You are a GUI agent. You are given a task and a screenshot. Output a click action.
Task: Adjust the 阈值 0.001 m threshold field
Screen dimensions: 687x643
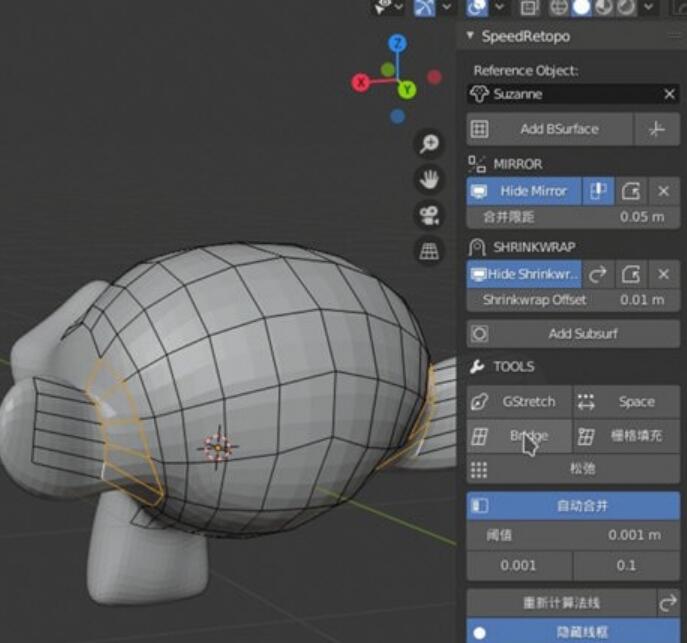(573, 535)
